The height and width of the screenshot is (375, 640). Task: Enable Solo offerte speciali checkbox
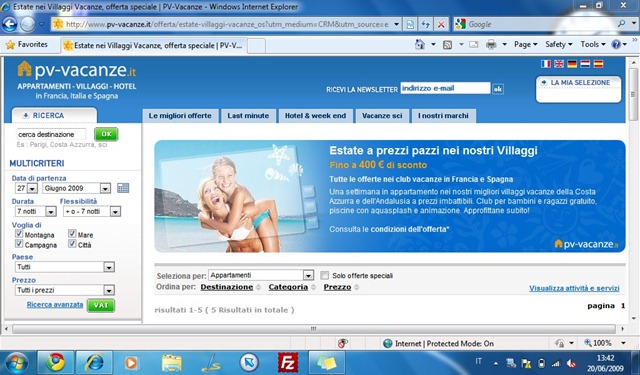click(324, 275)
